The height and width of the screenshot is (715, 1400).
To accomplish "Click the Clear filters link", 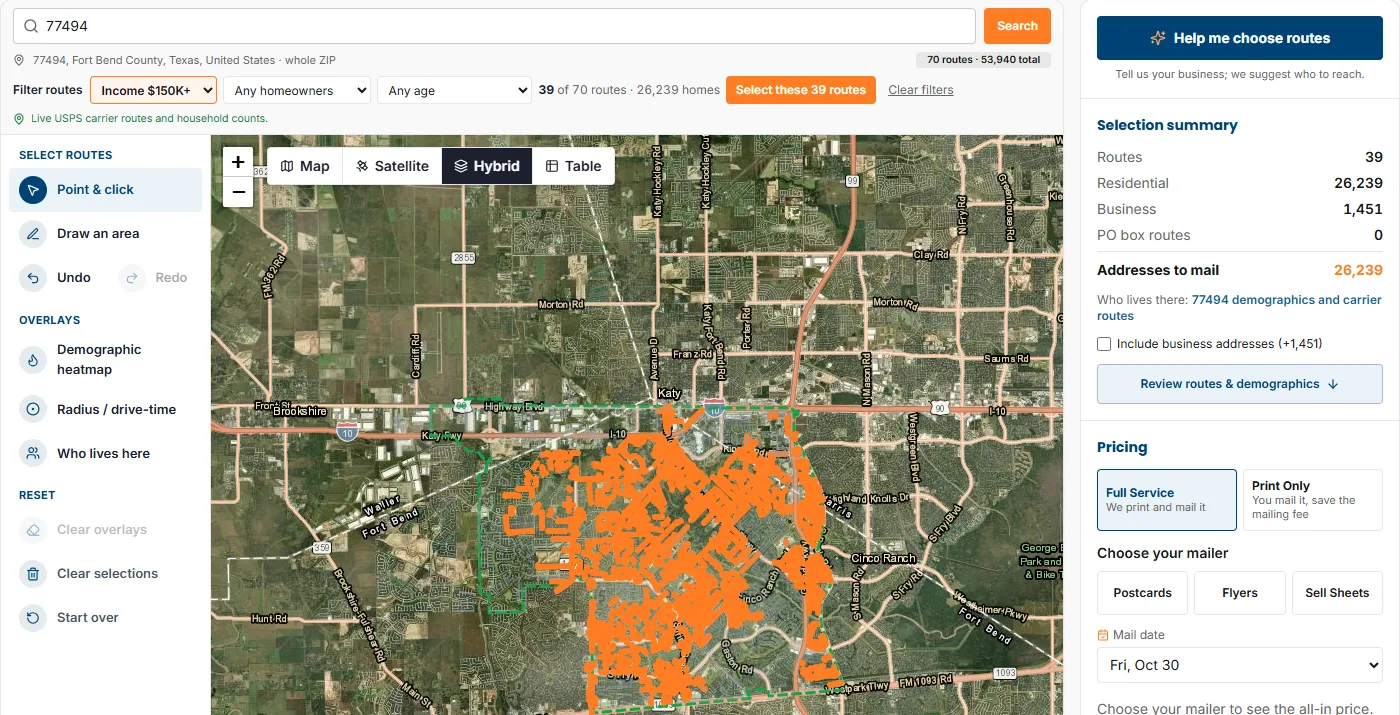I will [x=921, y=90].
